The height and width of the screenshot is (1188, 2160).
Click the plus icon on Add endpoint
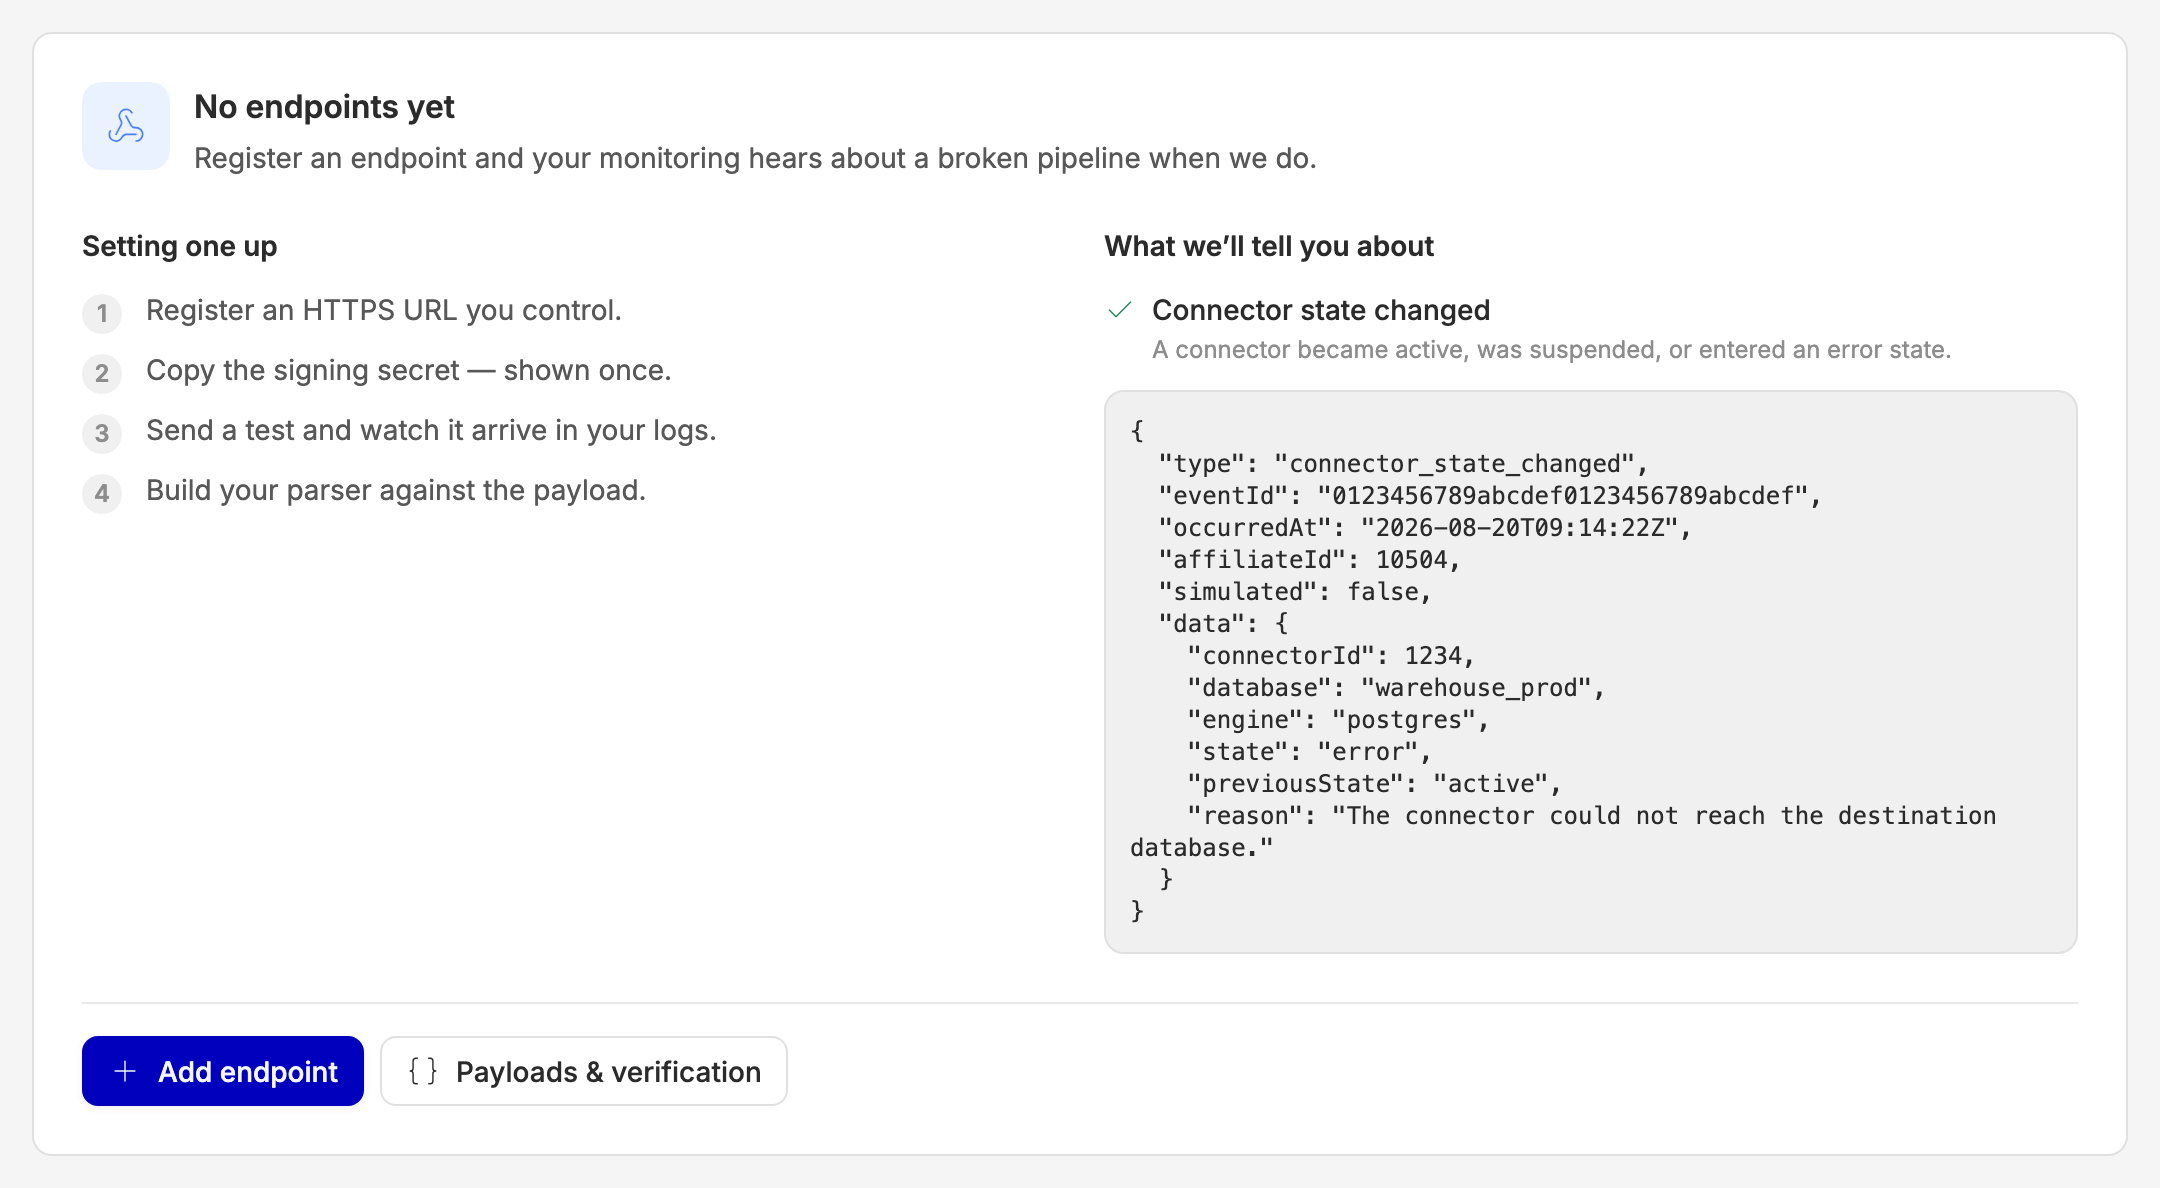(125, 1071)
